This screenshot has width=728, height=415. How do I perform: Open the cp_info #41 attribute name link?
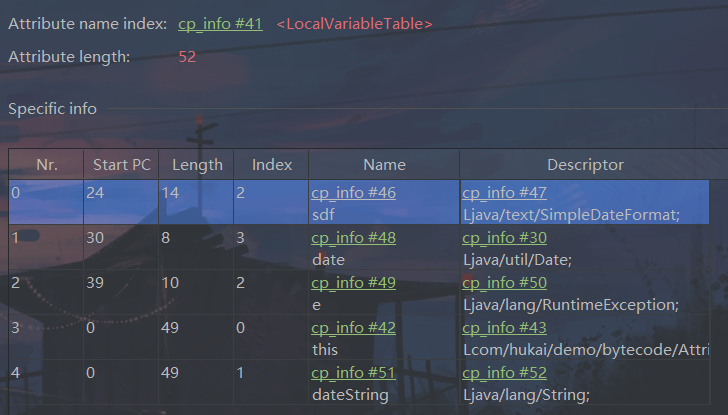220,23
